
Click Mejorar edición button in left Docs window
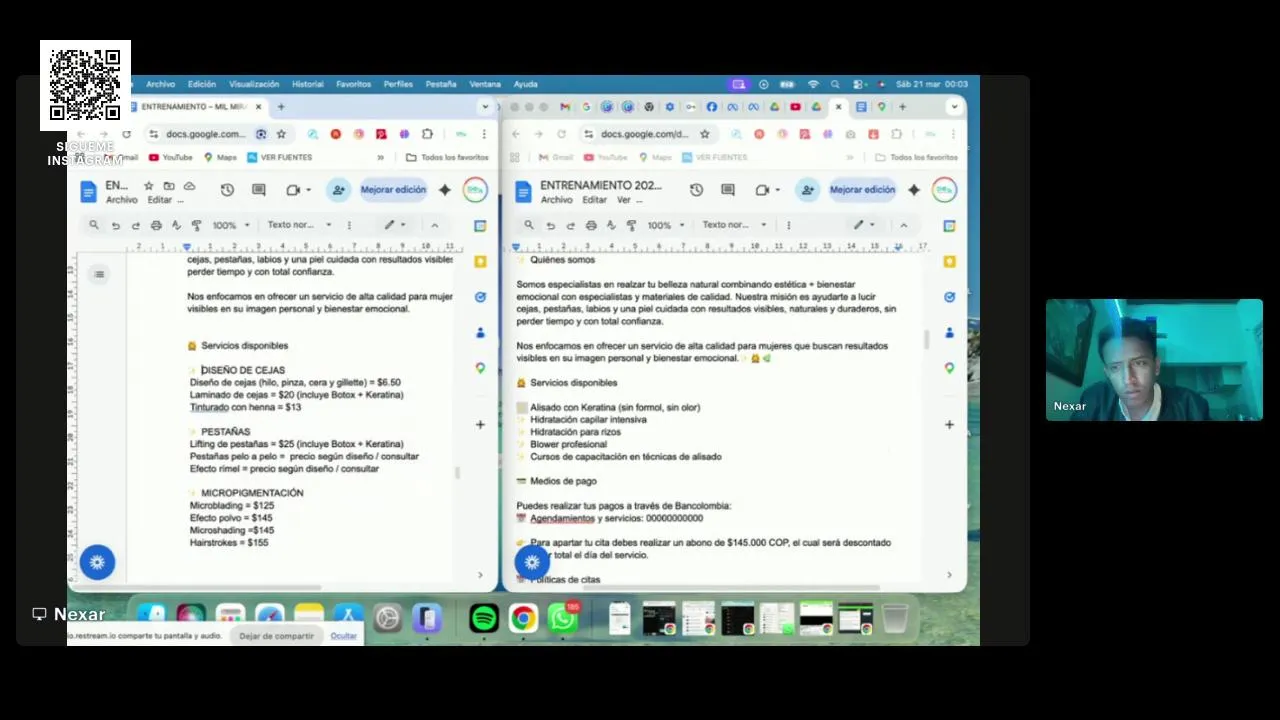click(393, 190)
